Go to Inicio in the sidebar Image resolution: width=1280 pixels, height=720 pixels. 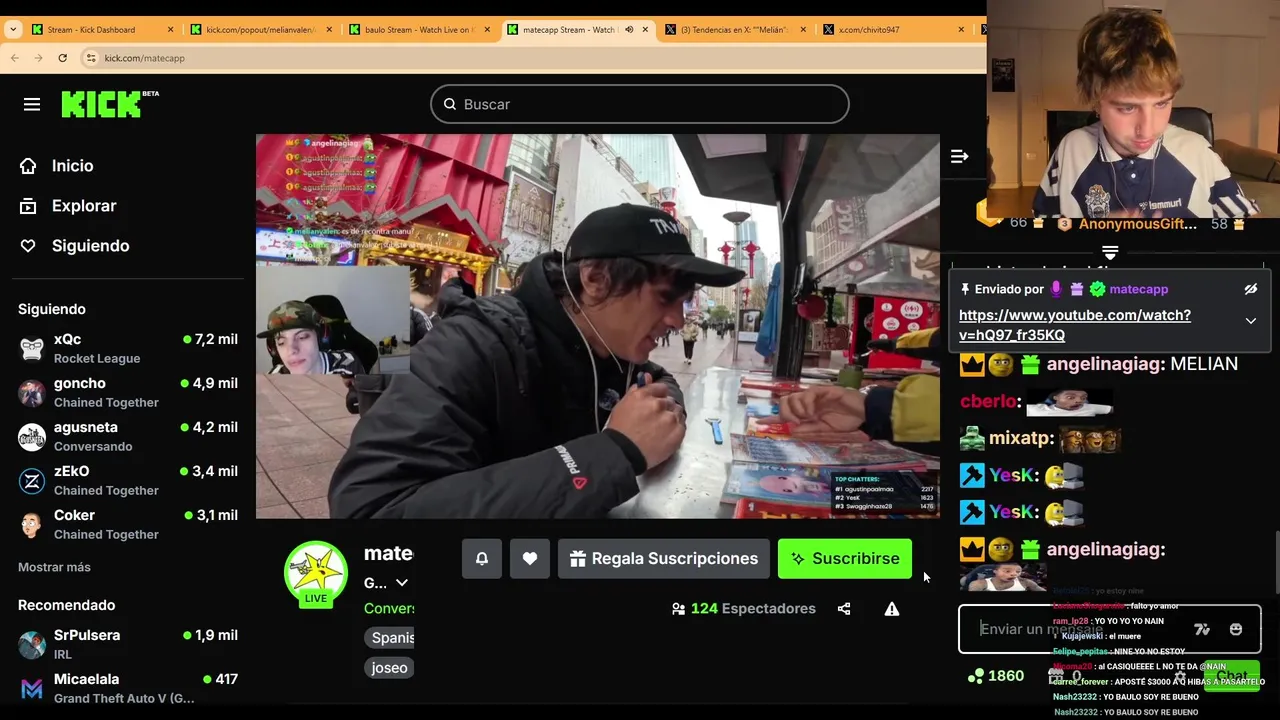pos(72,166)
